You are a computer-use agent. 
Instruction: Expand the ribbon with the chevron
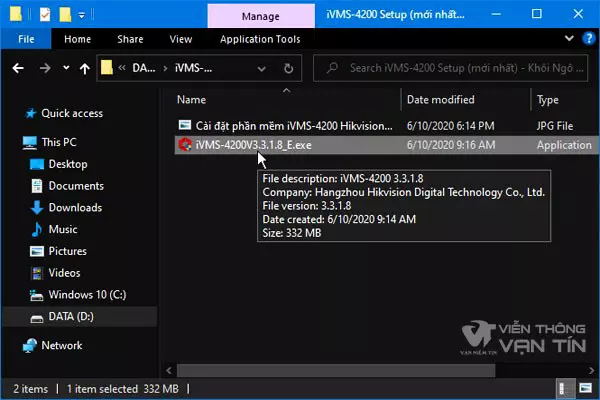pyautogui.click(x=569, y=38)
